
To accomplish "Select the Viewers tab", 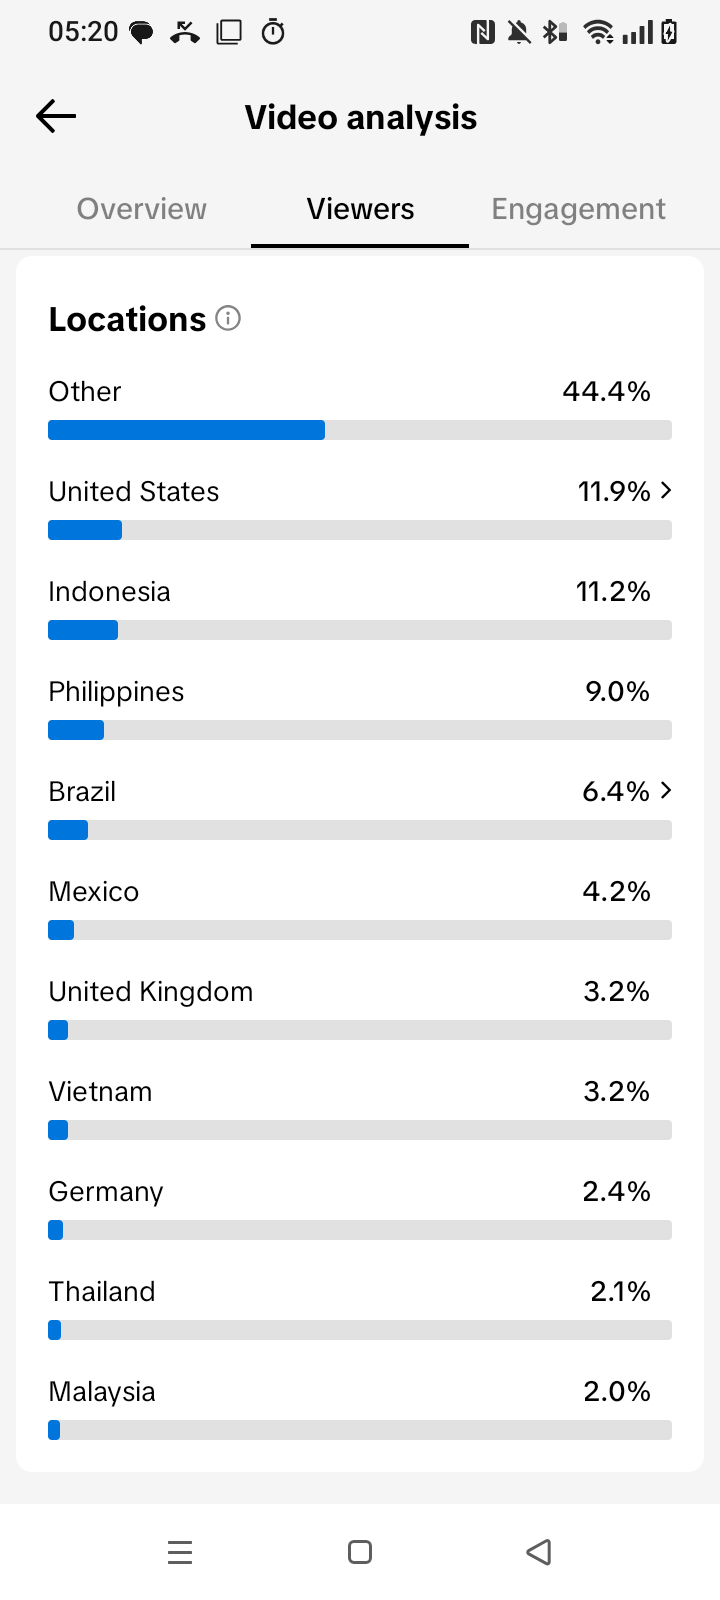I will coord(360,209).
